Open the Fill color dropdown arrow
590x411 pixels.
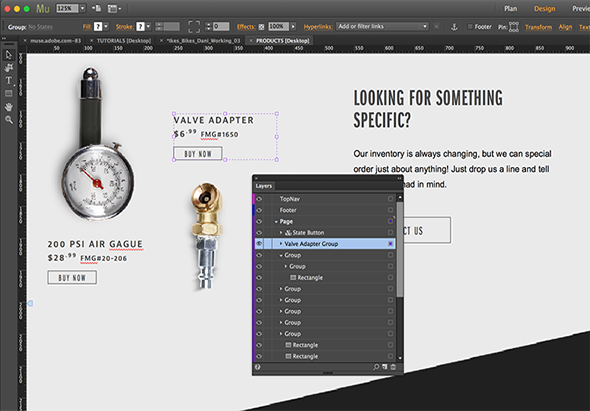(x=106, y=26)
